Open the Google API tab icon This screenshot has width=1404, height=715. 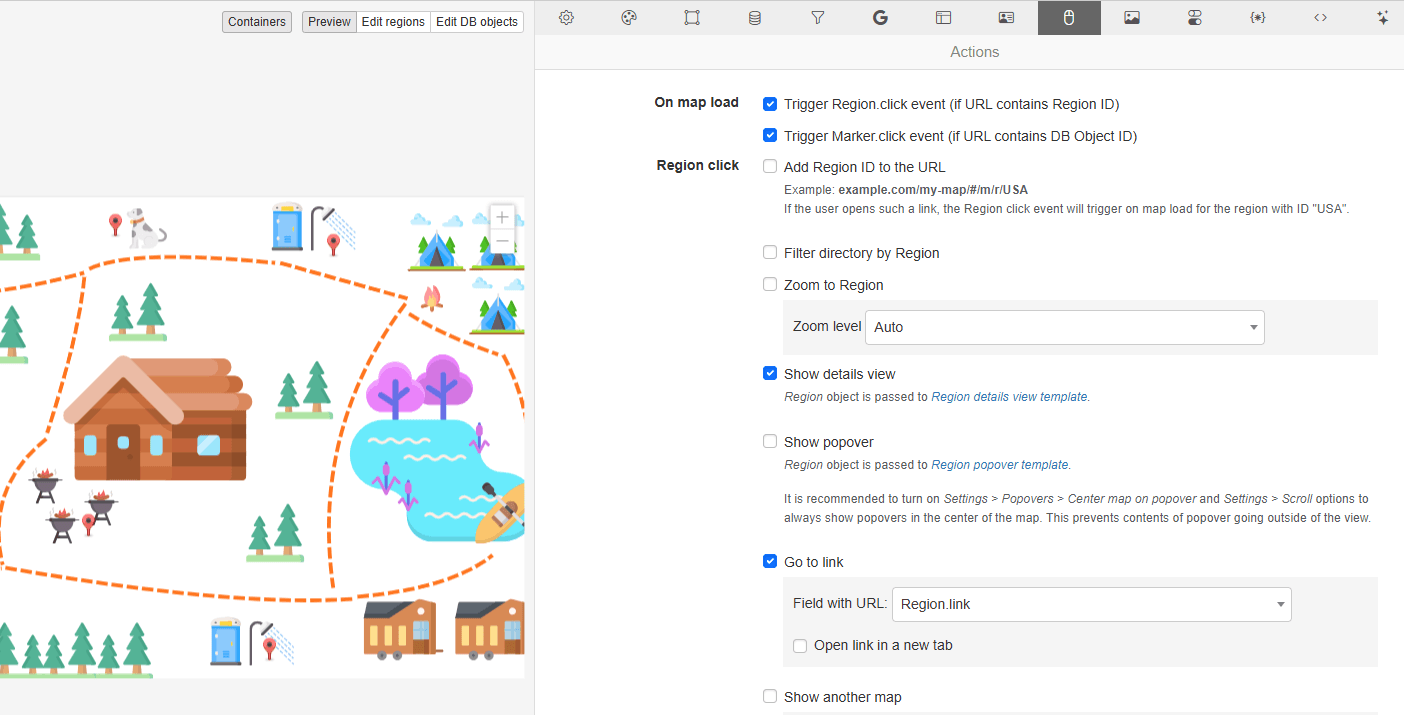(880, 18)
